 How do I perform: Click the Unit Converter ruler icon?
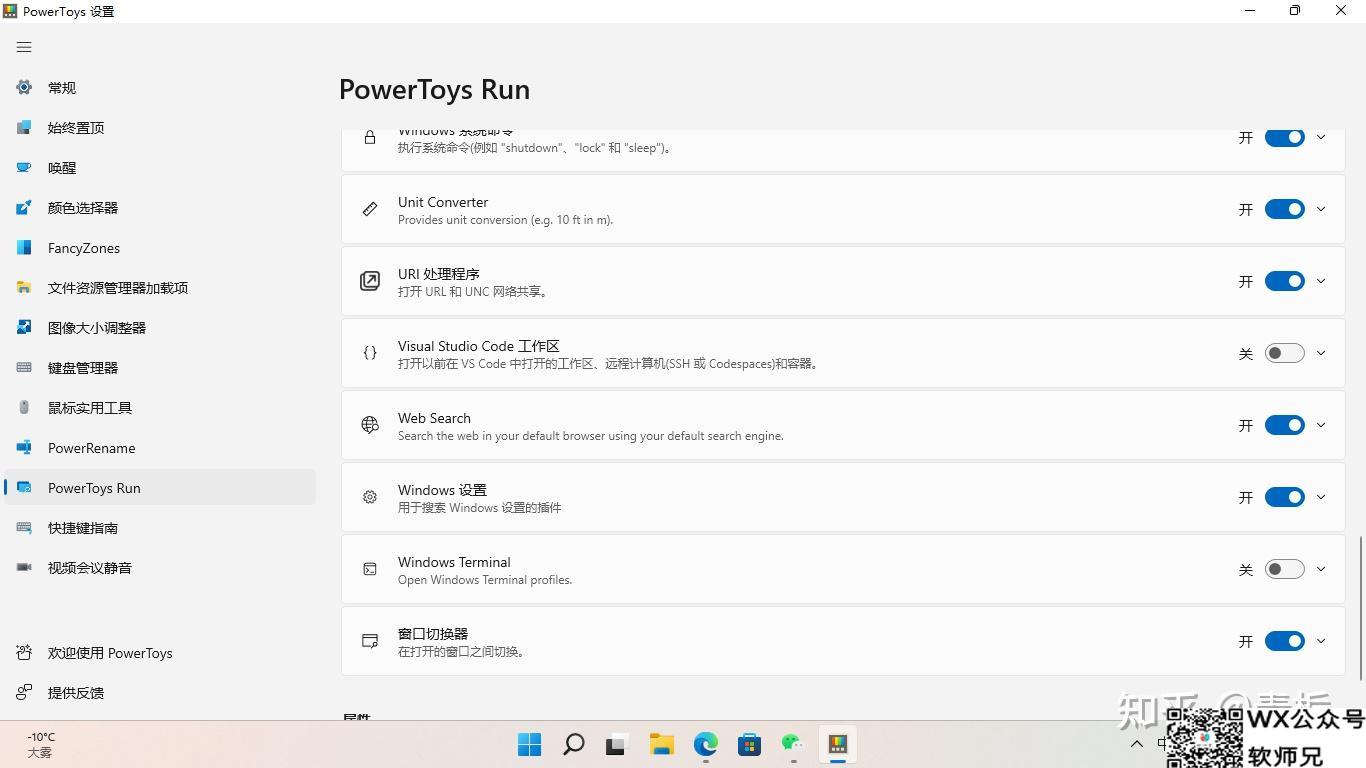click(370, 209)
